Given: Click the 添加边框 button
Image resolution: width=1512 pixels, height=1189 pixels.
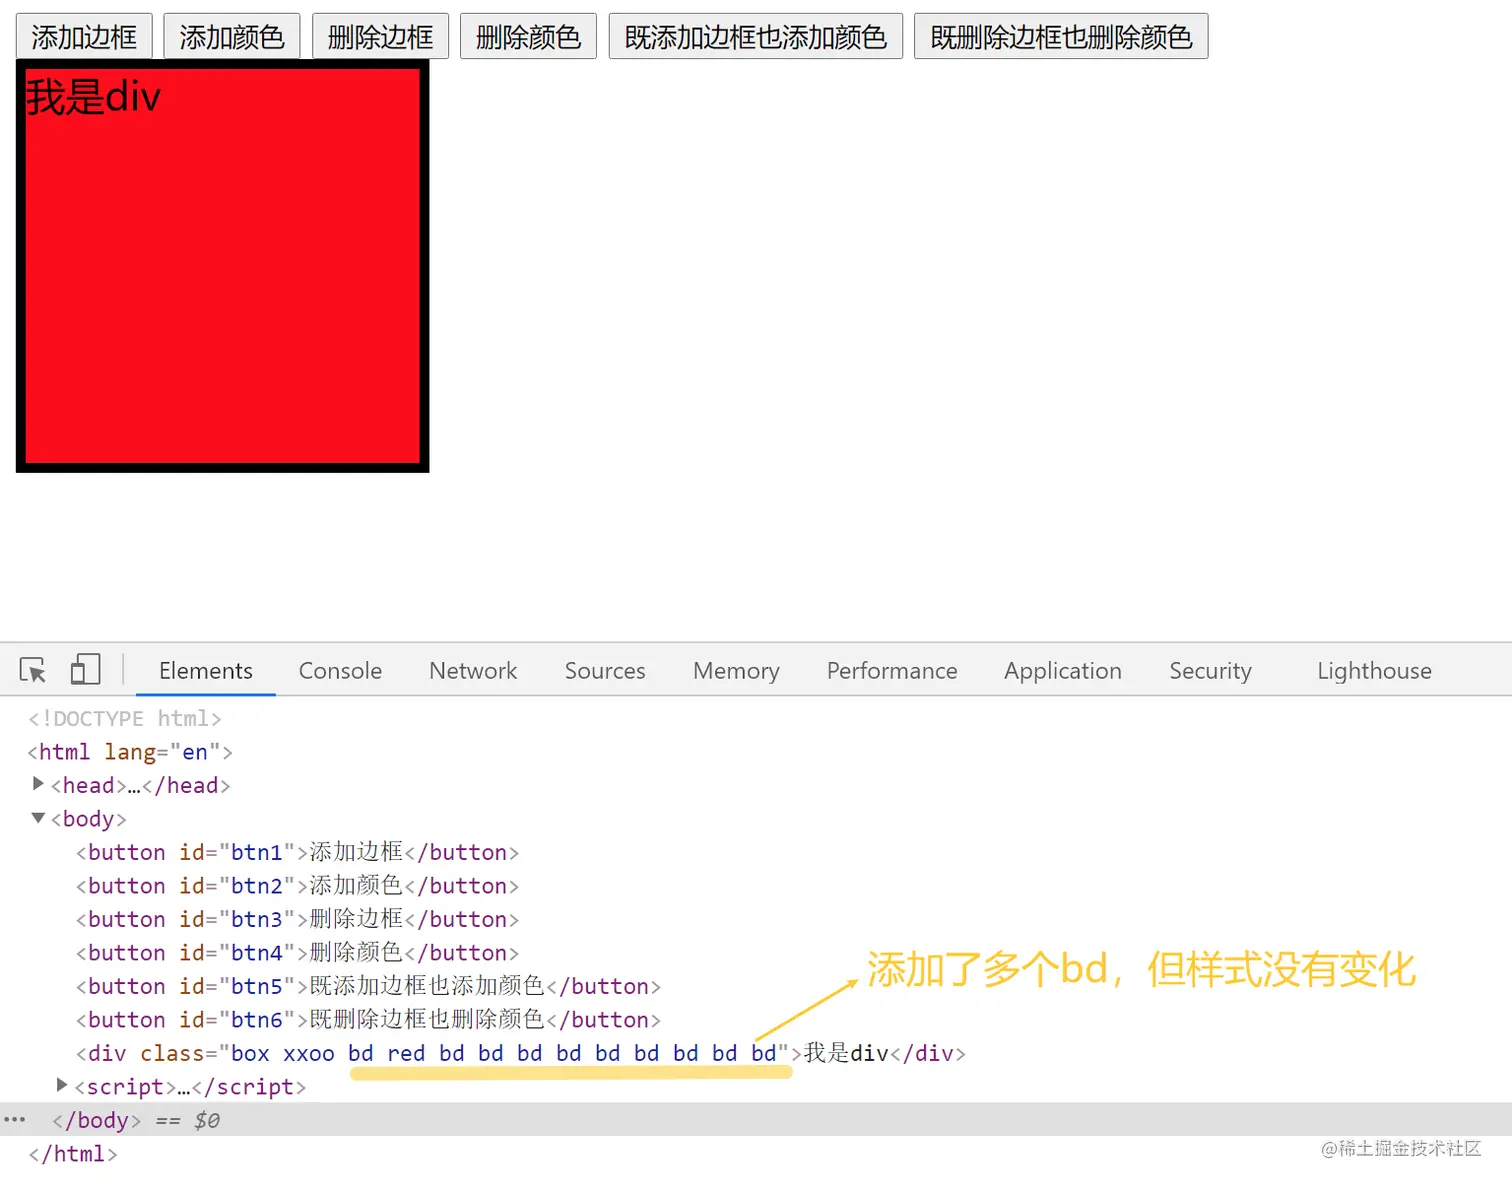Looking at the screenshot, I should pos(84,35).
